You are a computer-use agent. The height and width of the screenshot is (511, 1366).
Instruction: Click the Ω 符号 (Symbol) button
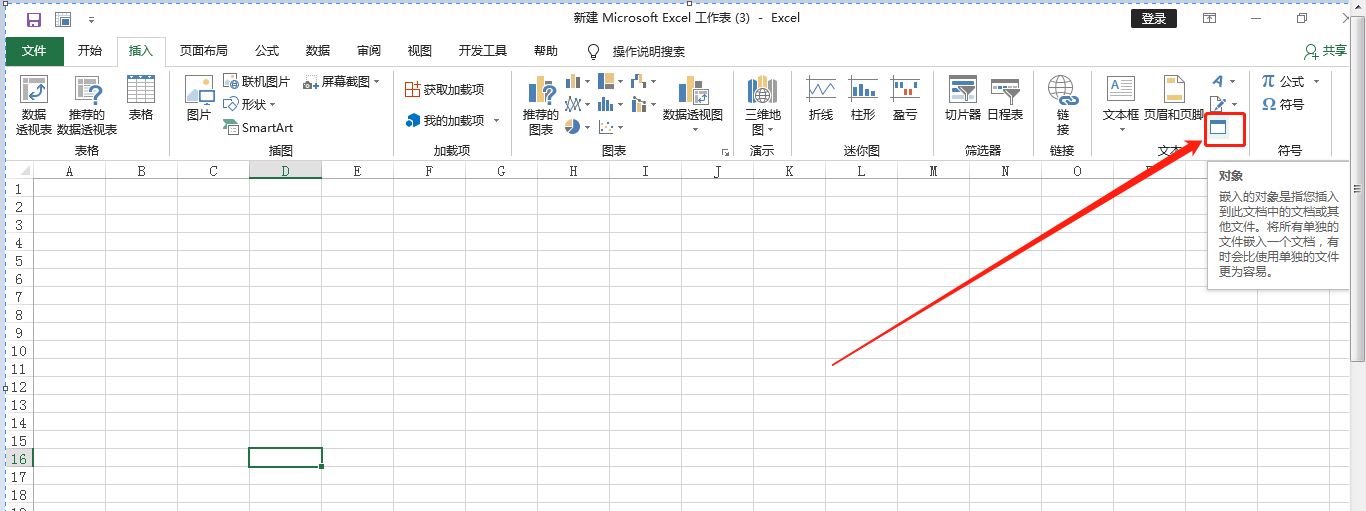pos(1283,104)
